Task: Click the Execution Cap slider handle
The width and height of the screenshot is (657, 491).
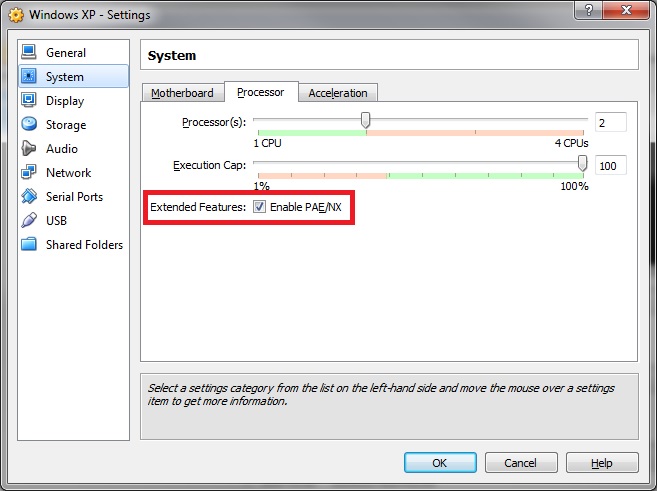Action: coord(582,163)
